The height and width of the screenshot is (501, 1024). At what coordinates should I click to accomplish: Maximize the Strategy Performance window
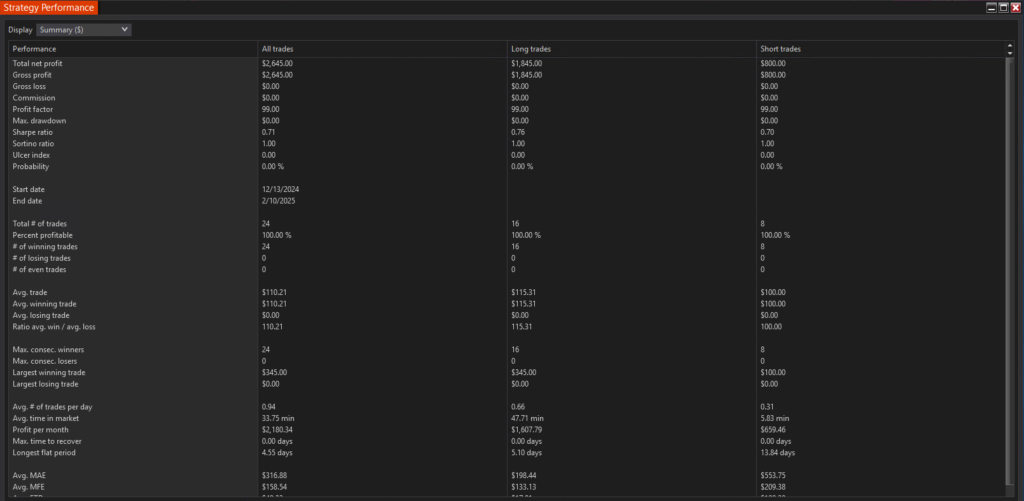tap(1003, 8)
